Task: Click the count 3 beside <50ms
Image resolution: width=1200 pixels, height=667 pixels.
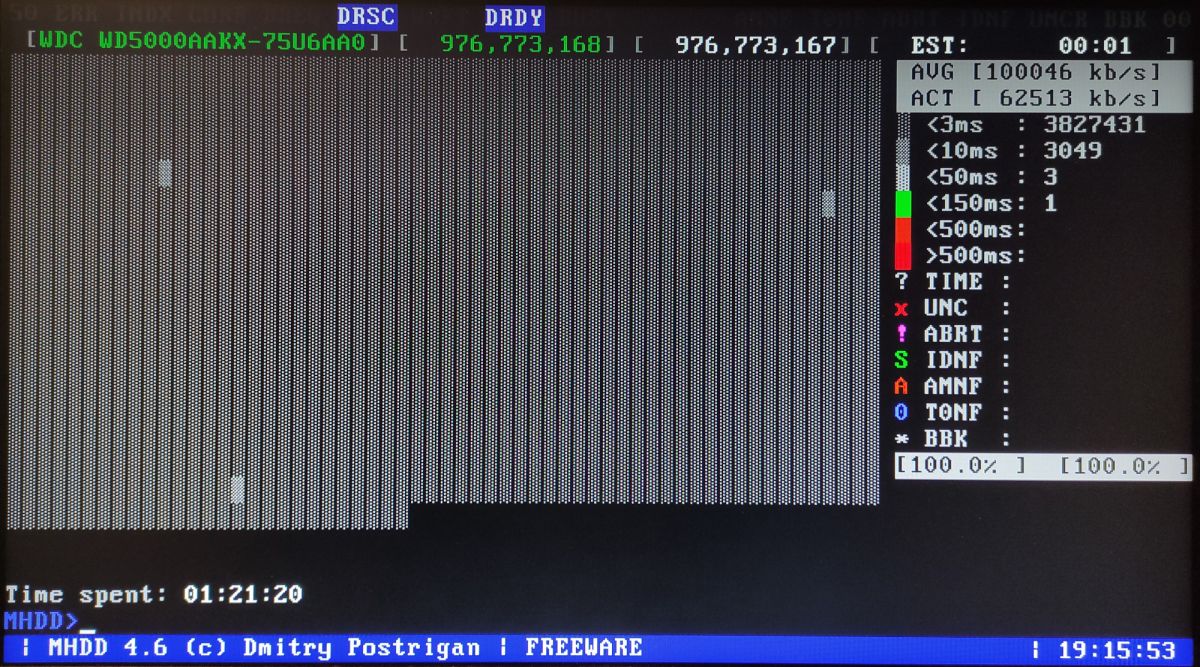Action: (x=1050, y=177)
